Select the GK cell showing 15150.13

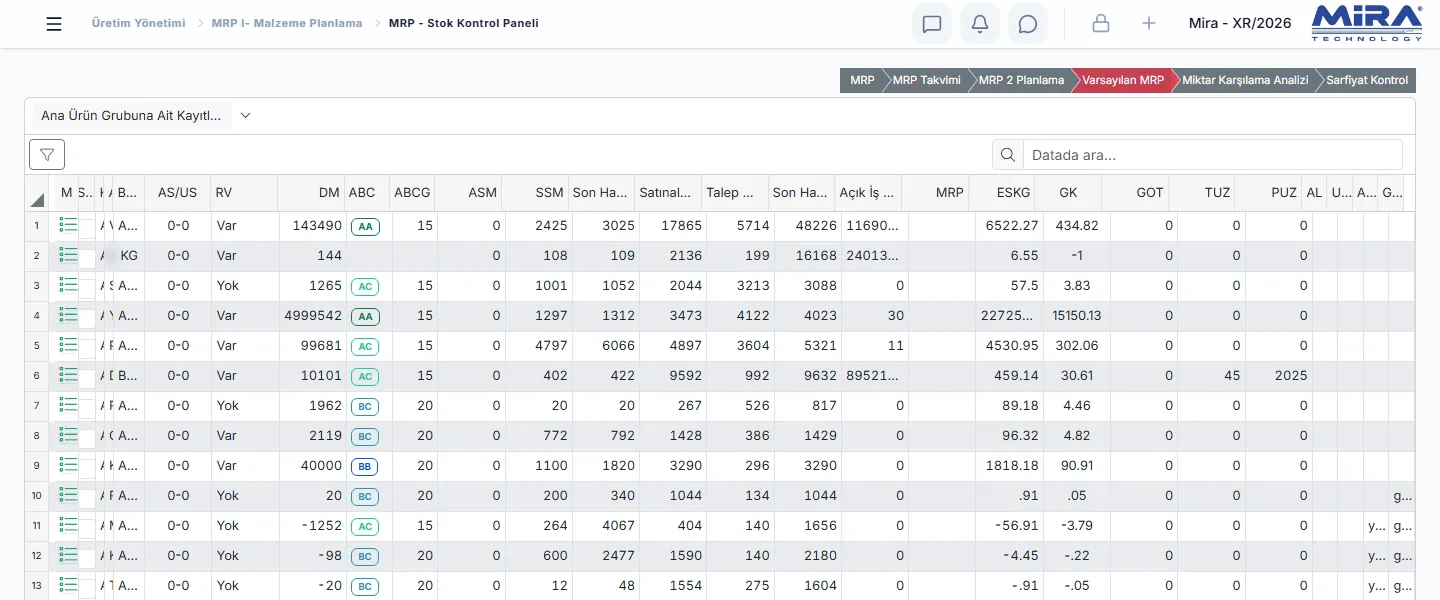point(1076,316)
